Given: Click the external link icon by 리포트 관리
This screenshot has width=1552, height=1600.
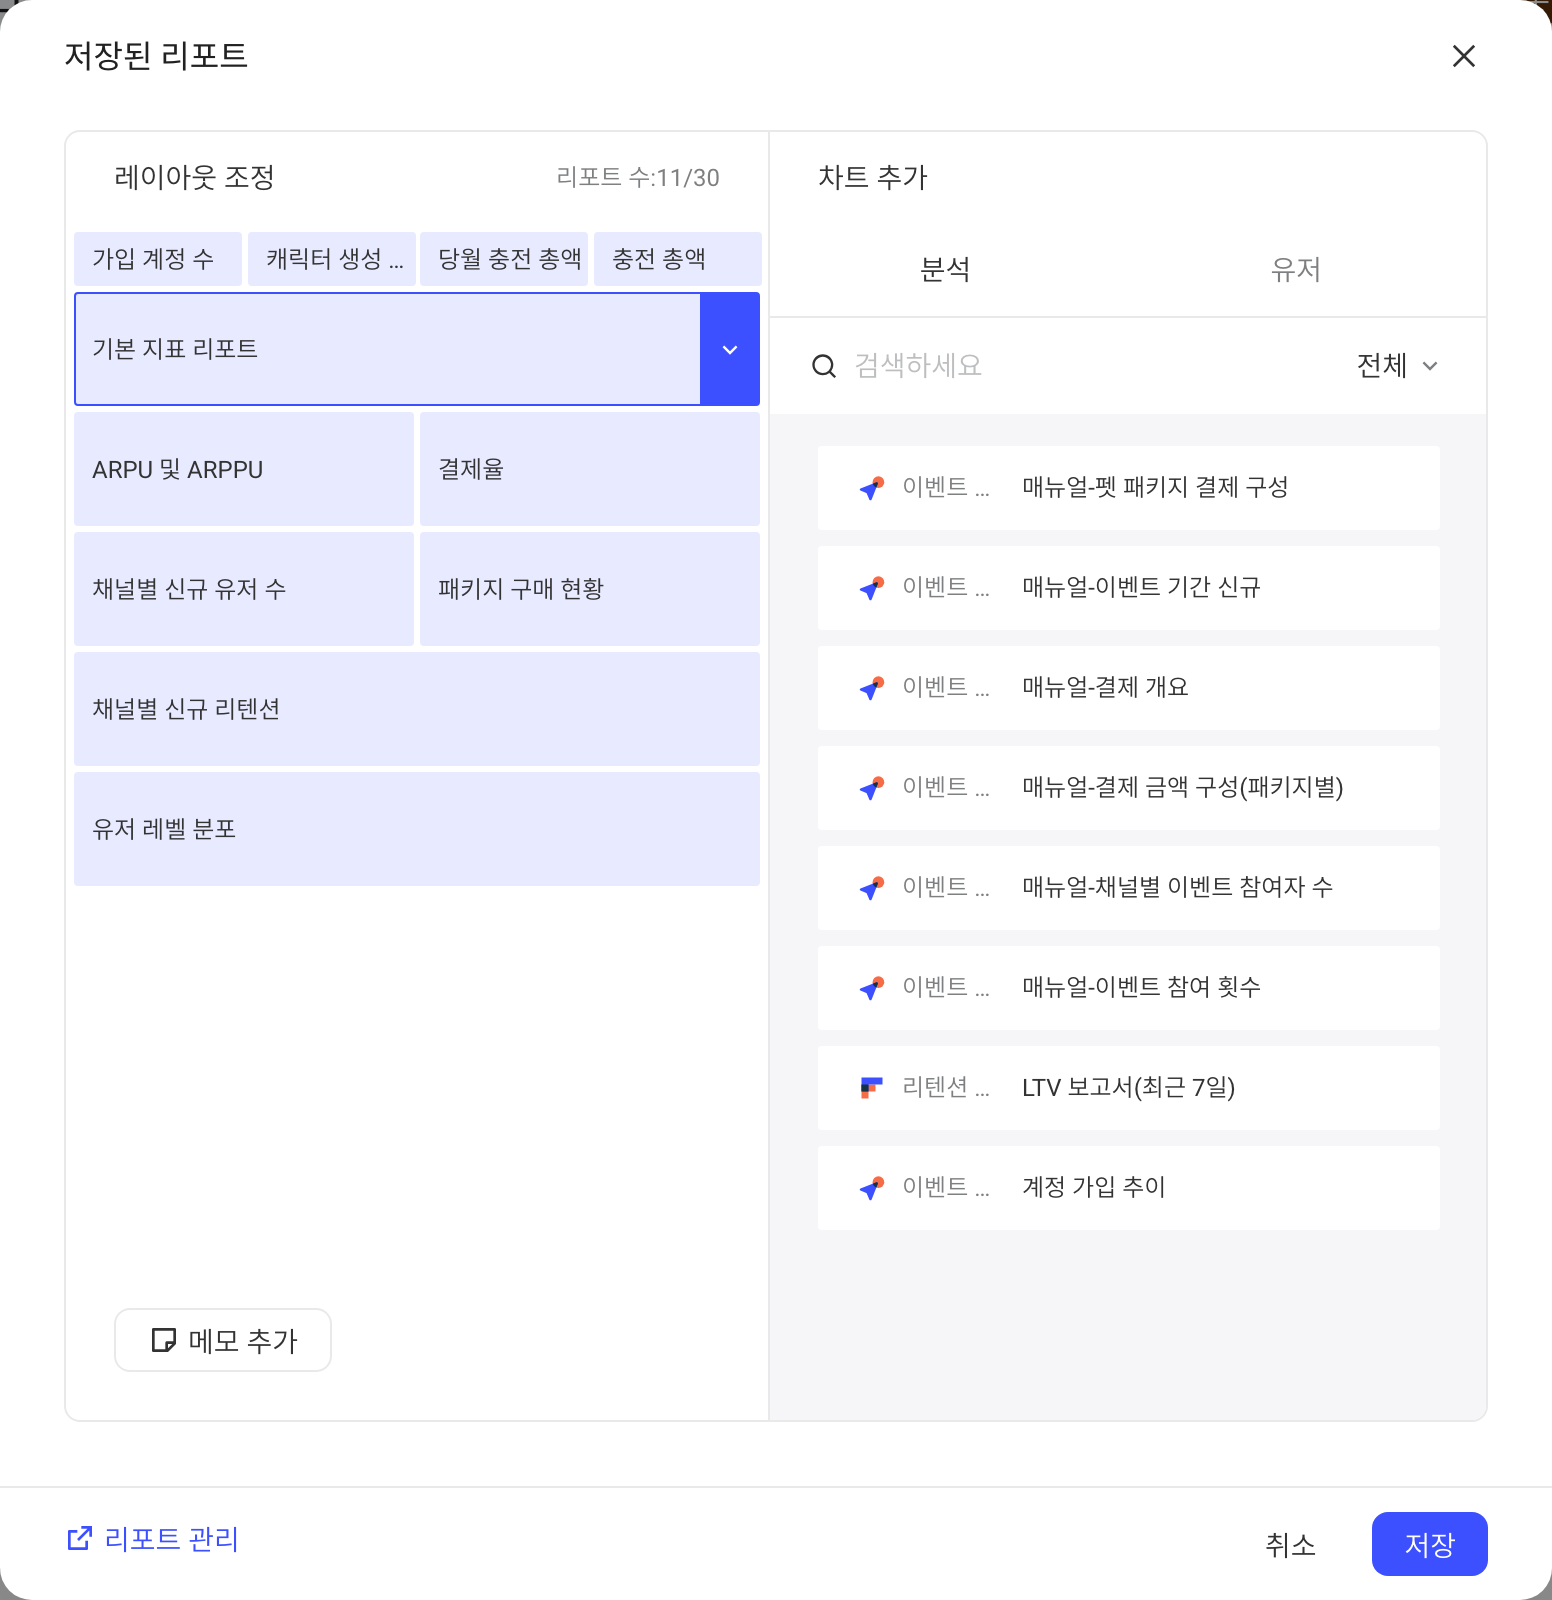Looking at the screenshot, I should tap(79, 1538).
